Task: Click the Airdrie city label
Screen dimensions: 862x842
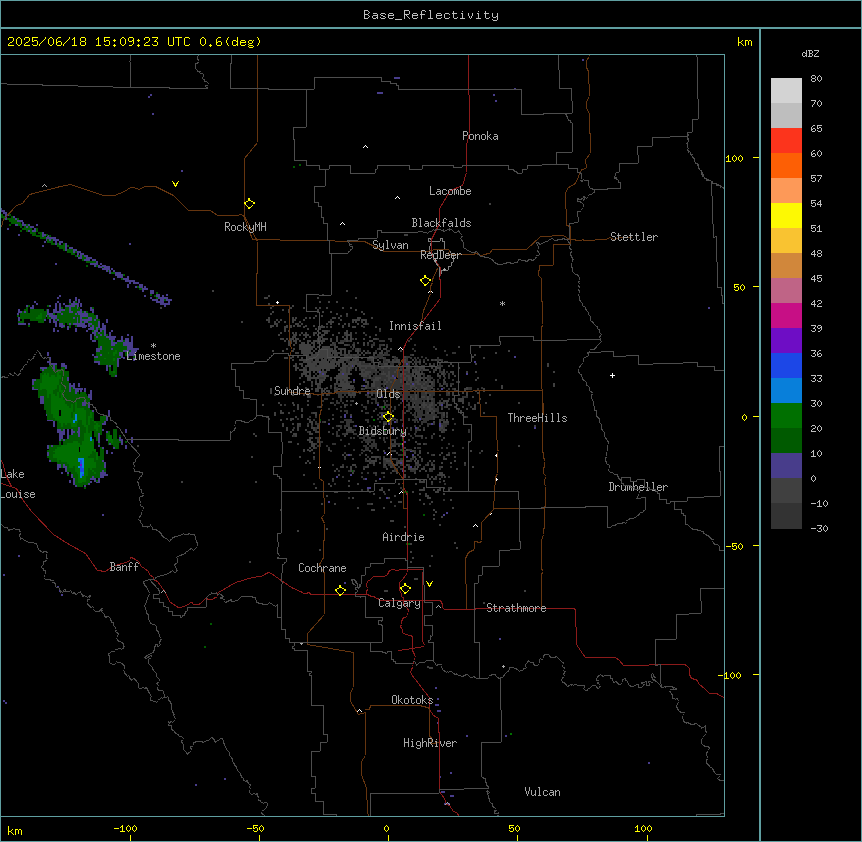Action: 403,537
